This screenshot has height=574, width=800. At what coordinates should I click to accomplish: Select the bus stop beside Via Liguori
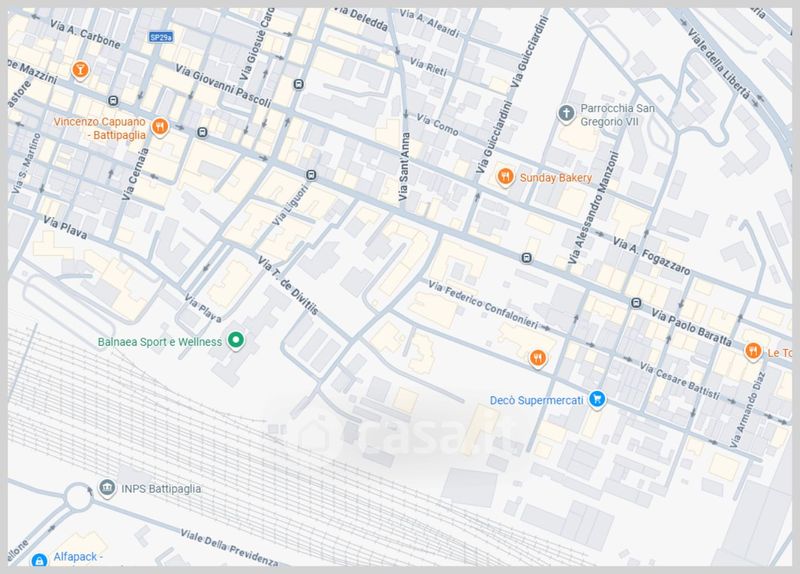[x=310, y=175]
